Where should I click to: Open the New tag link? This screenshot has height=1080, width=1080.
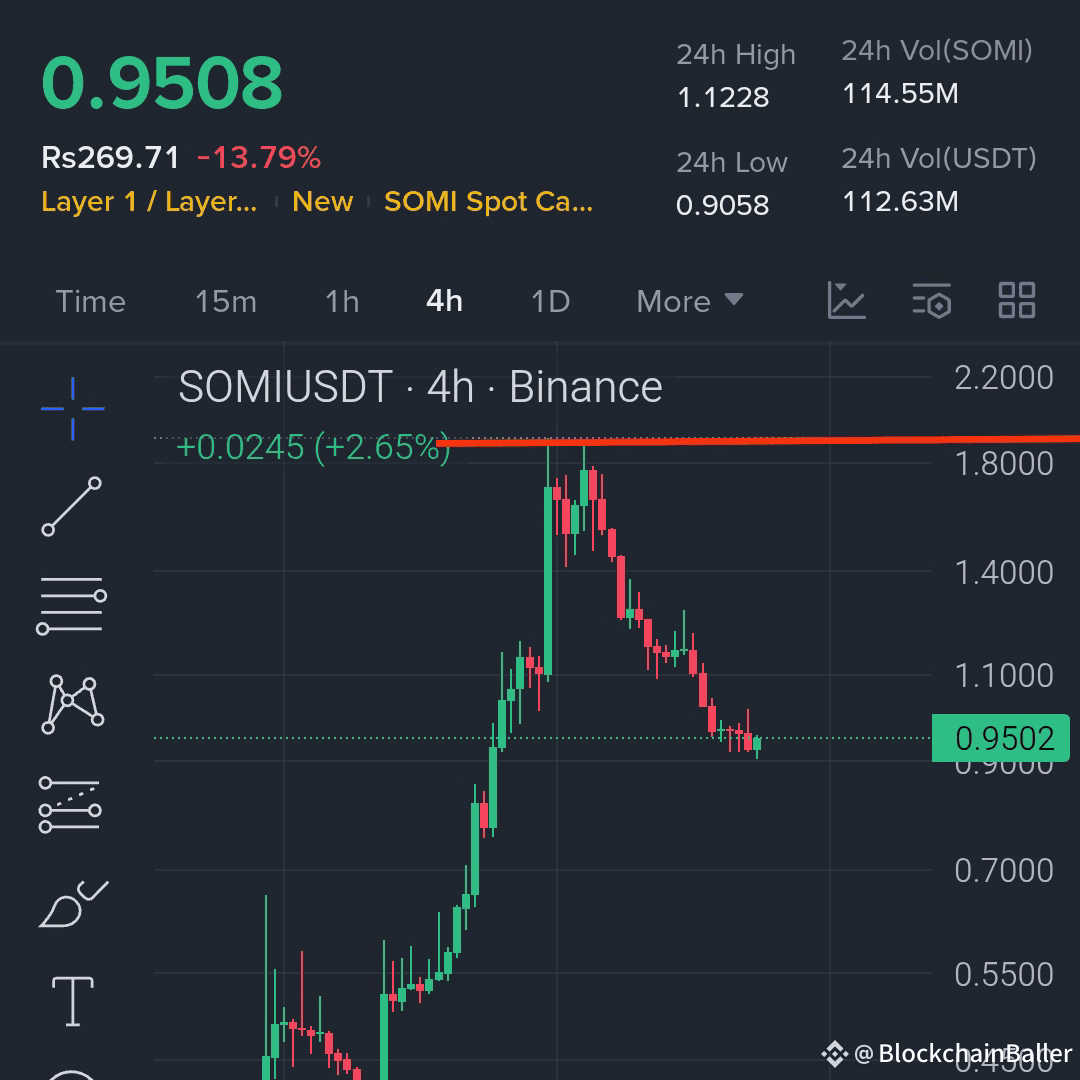pos(322,202)
